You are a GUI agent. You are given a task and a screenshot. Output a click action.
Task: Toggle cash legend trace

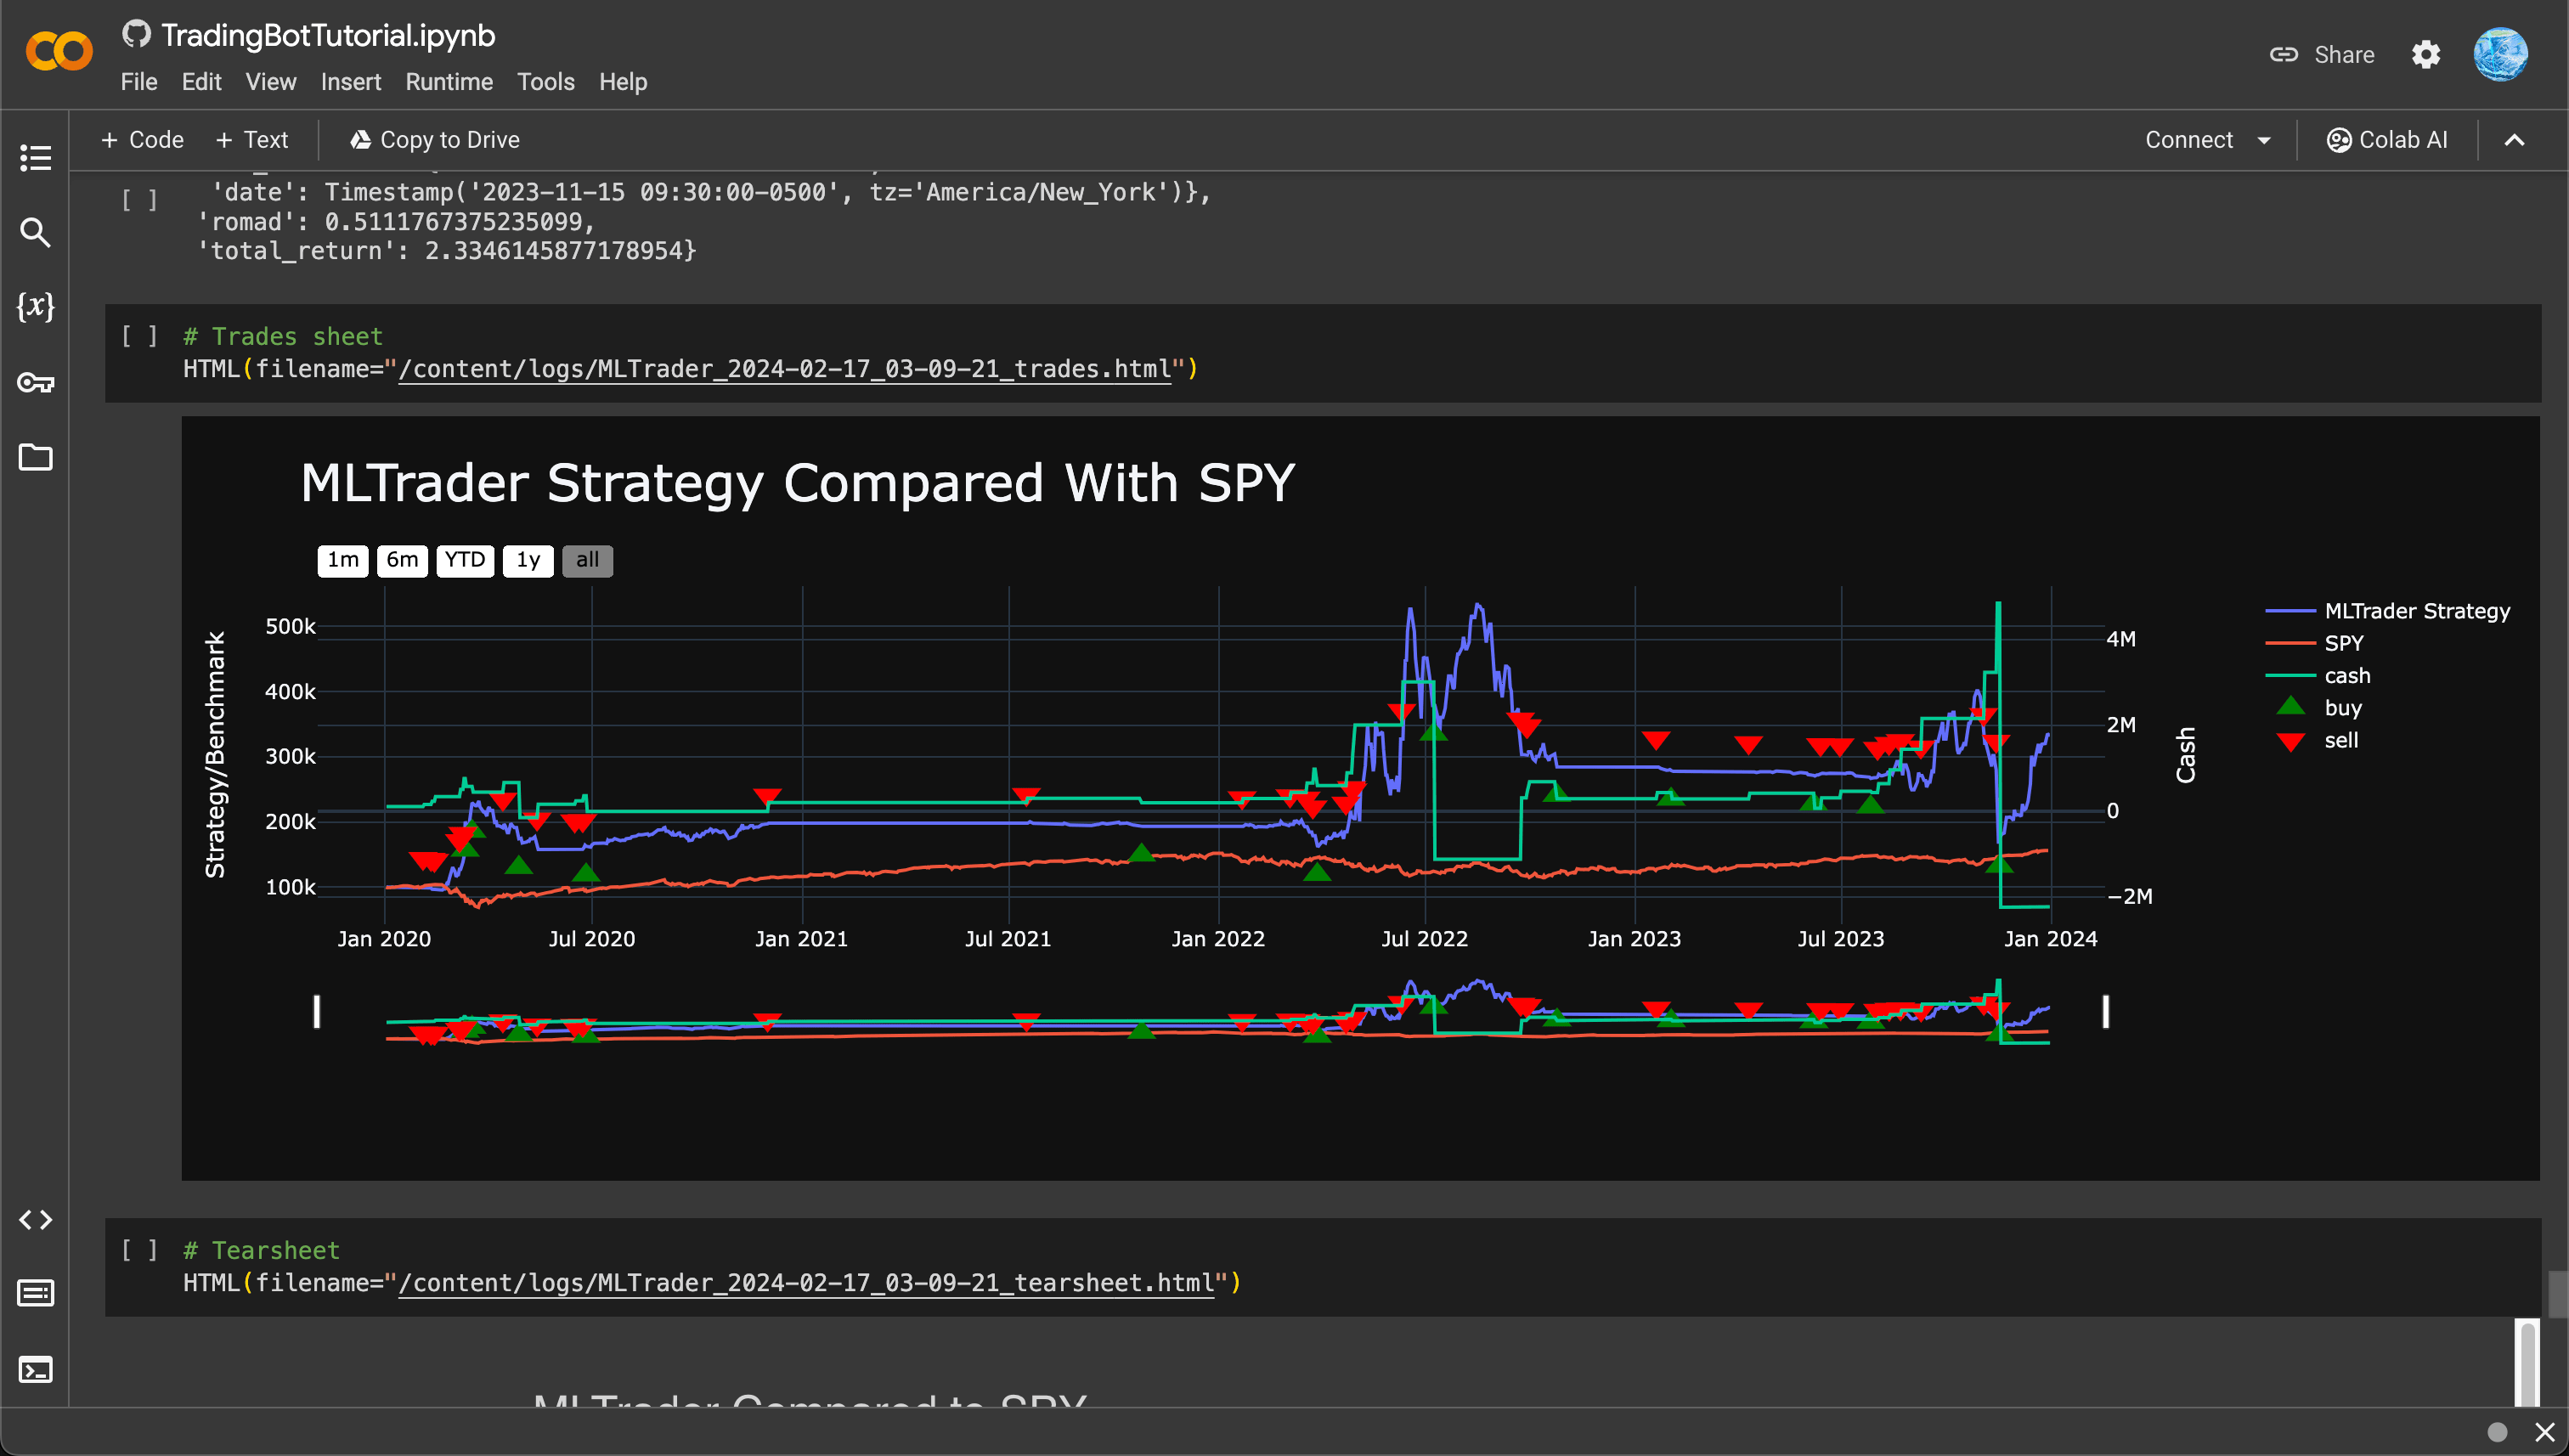coord(2318,676)
